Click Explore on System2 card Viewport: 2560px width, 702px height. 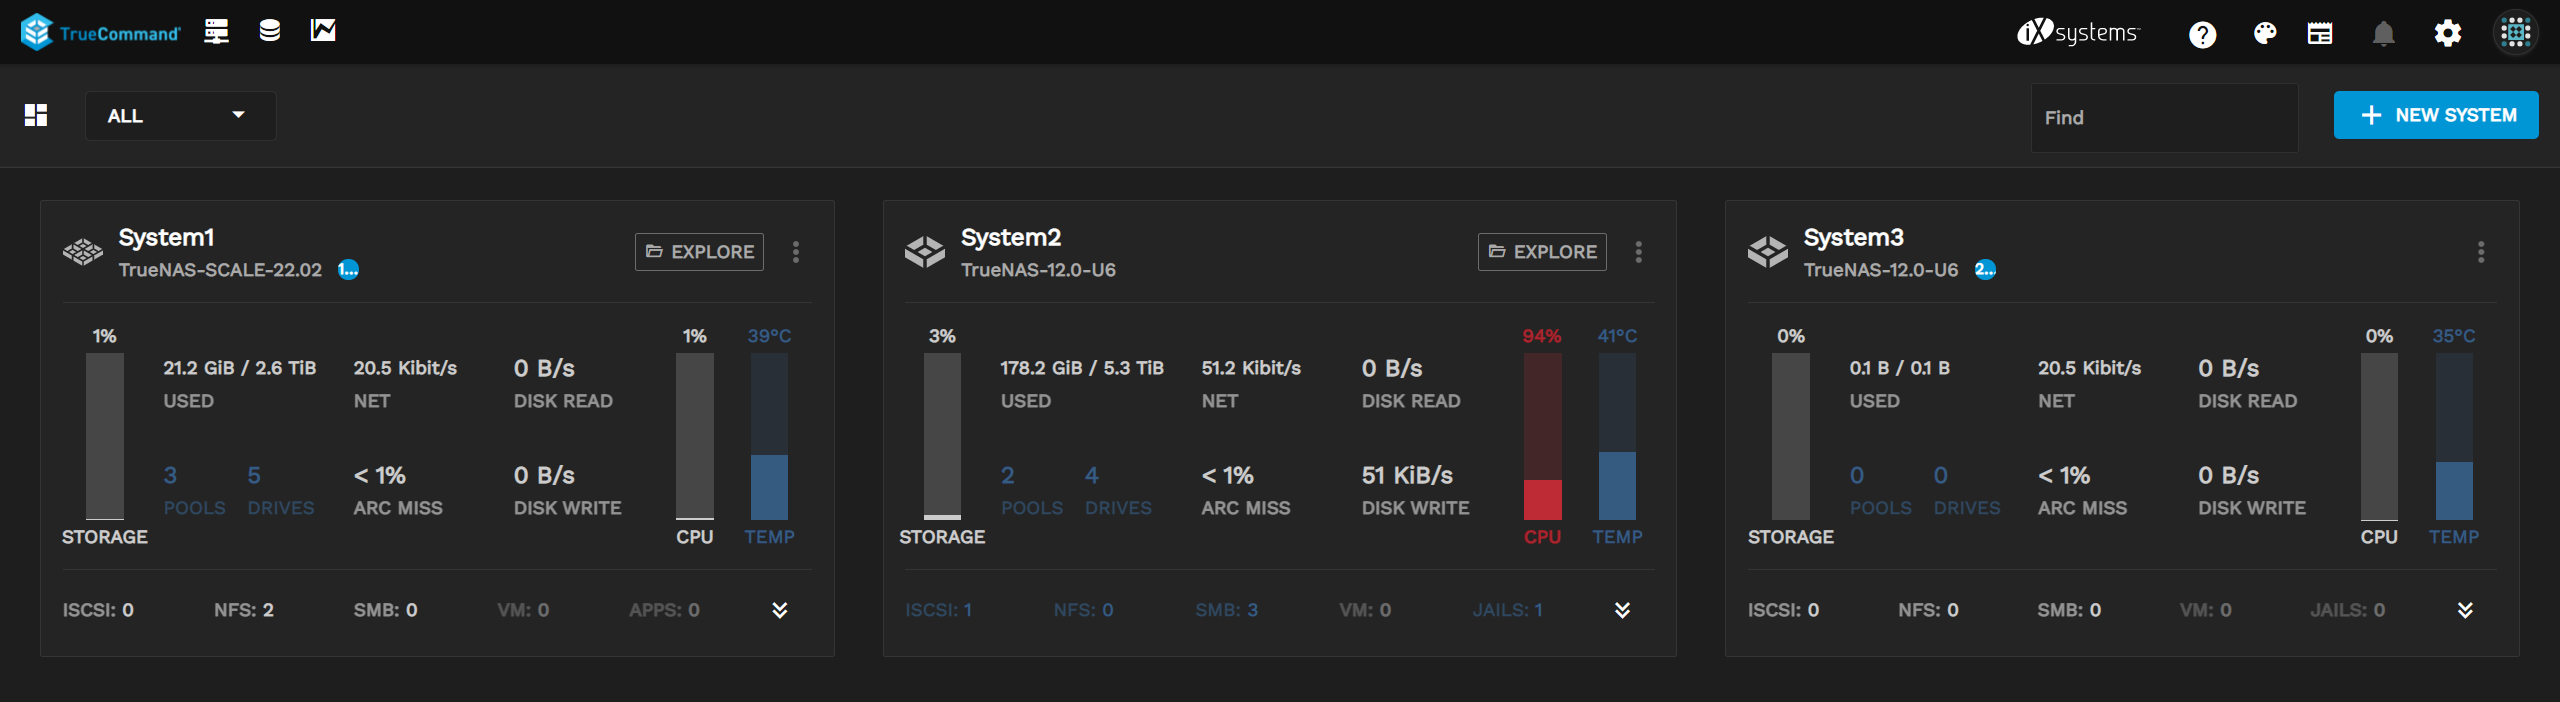(1542, 252)
